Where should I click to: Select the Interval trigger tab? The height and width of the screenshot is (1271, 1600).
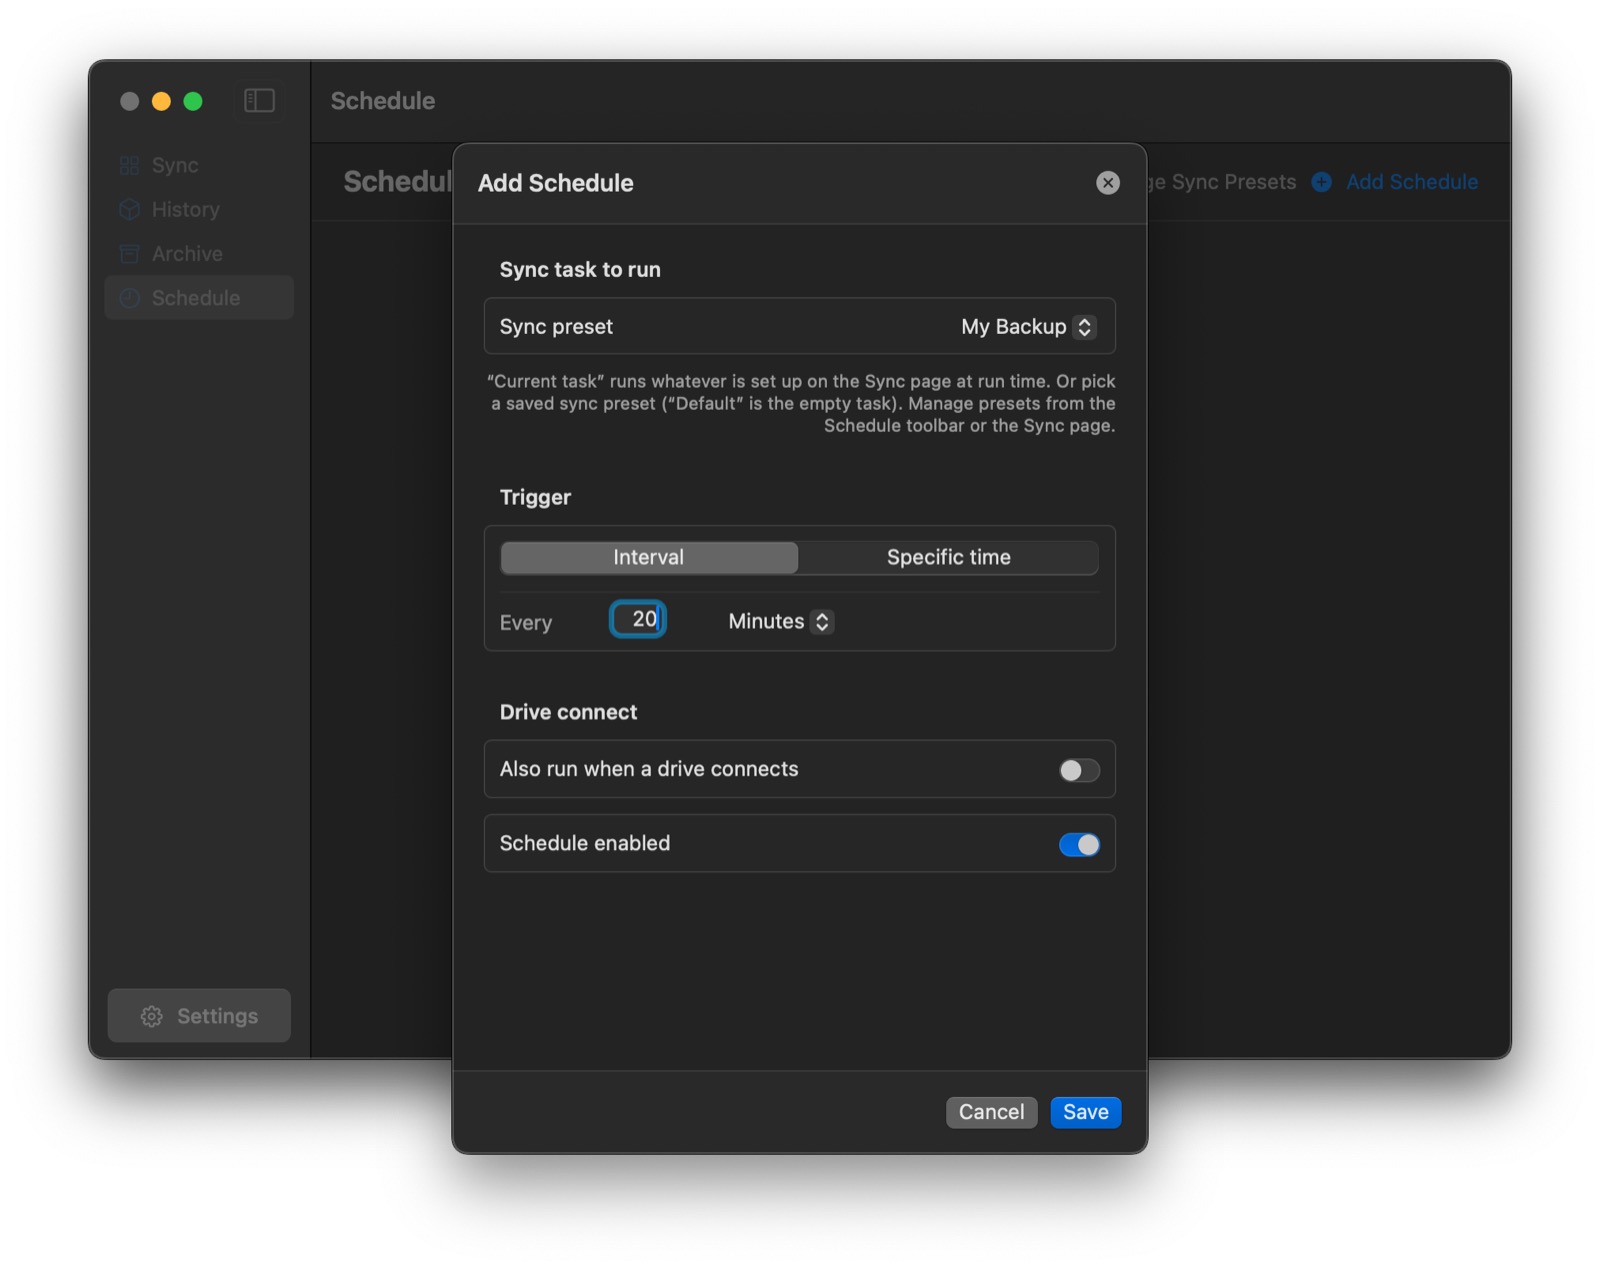pyautogui.click(x=649, y=558)
